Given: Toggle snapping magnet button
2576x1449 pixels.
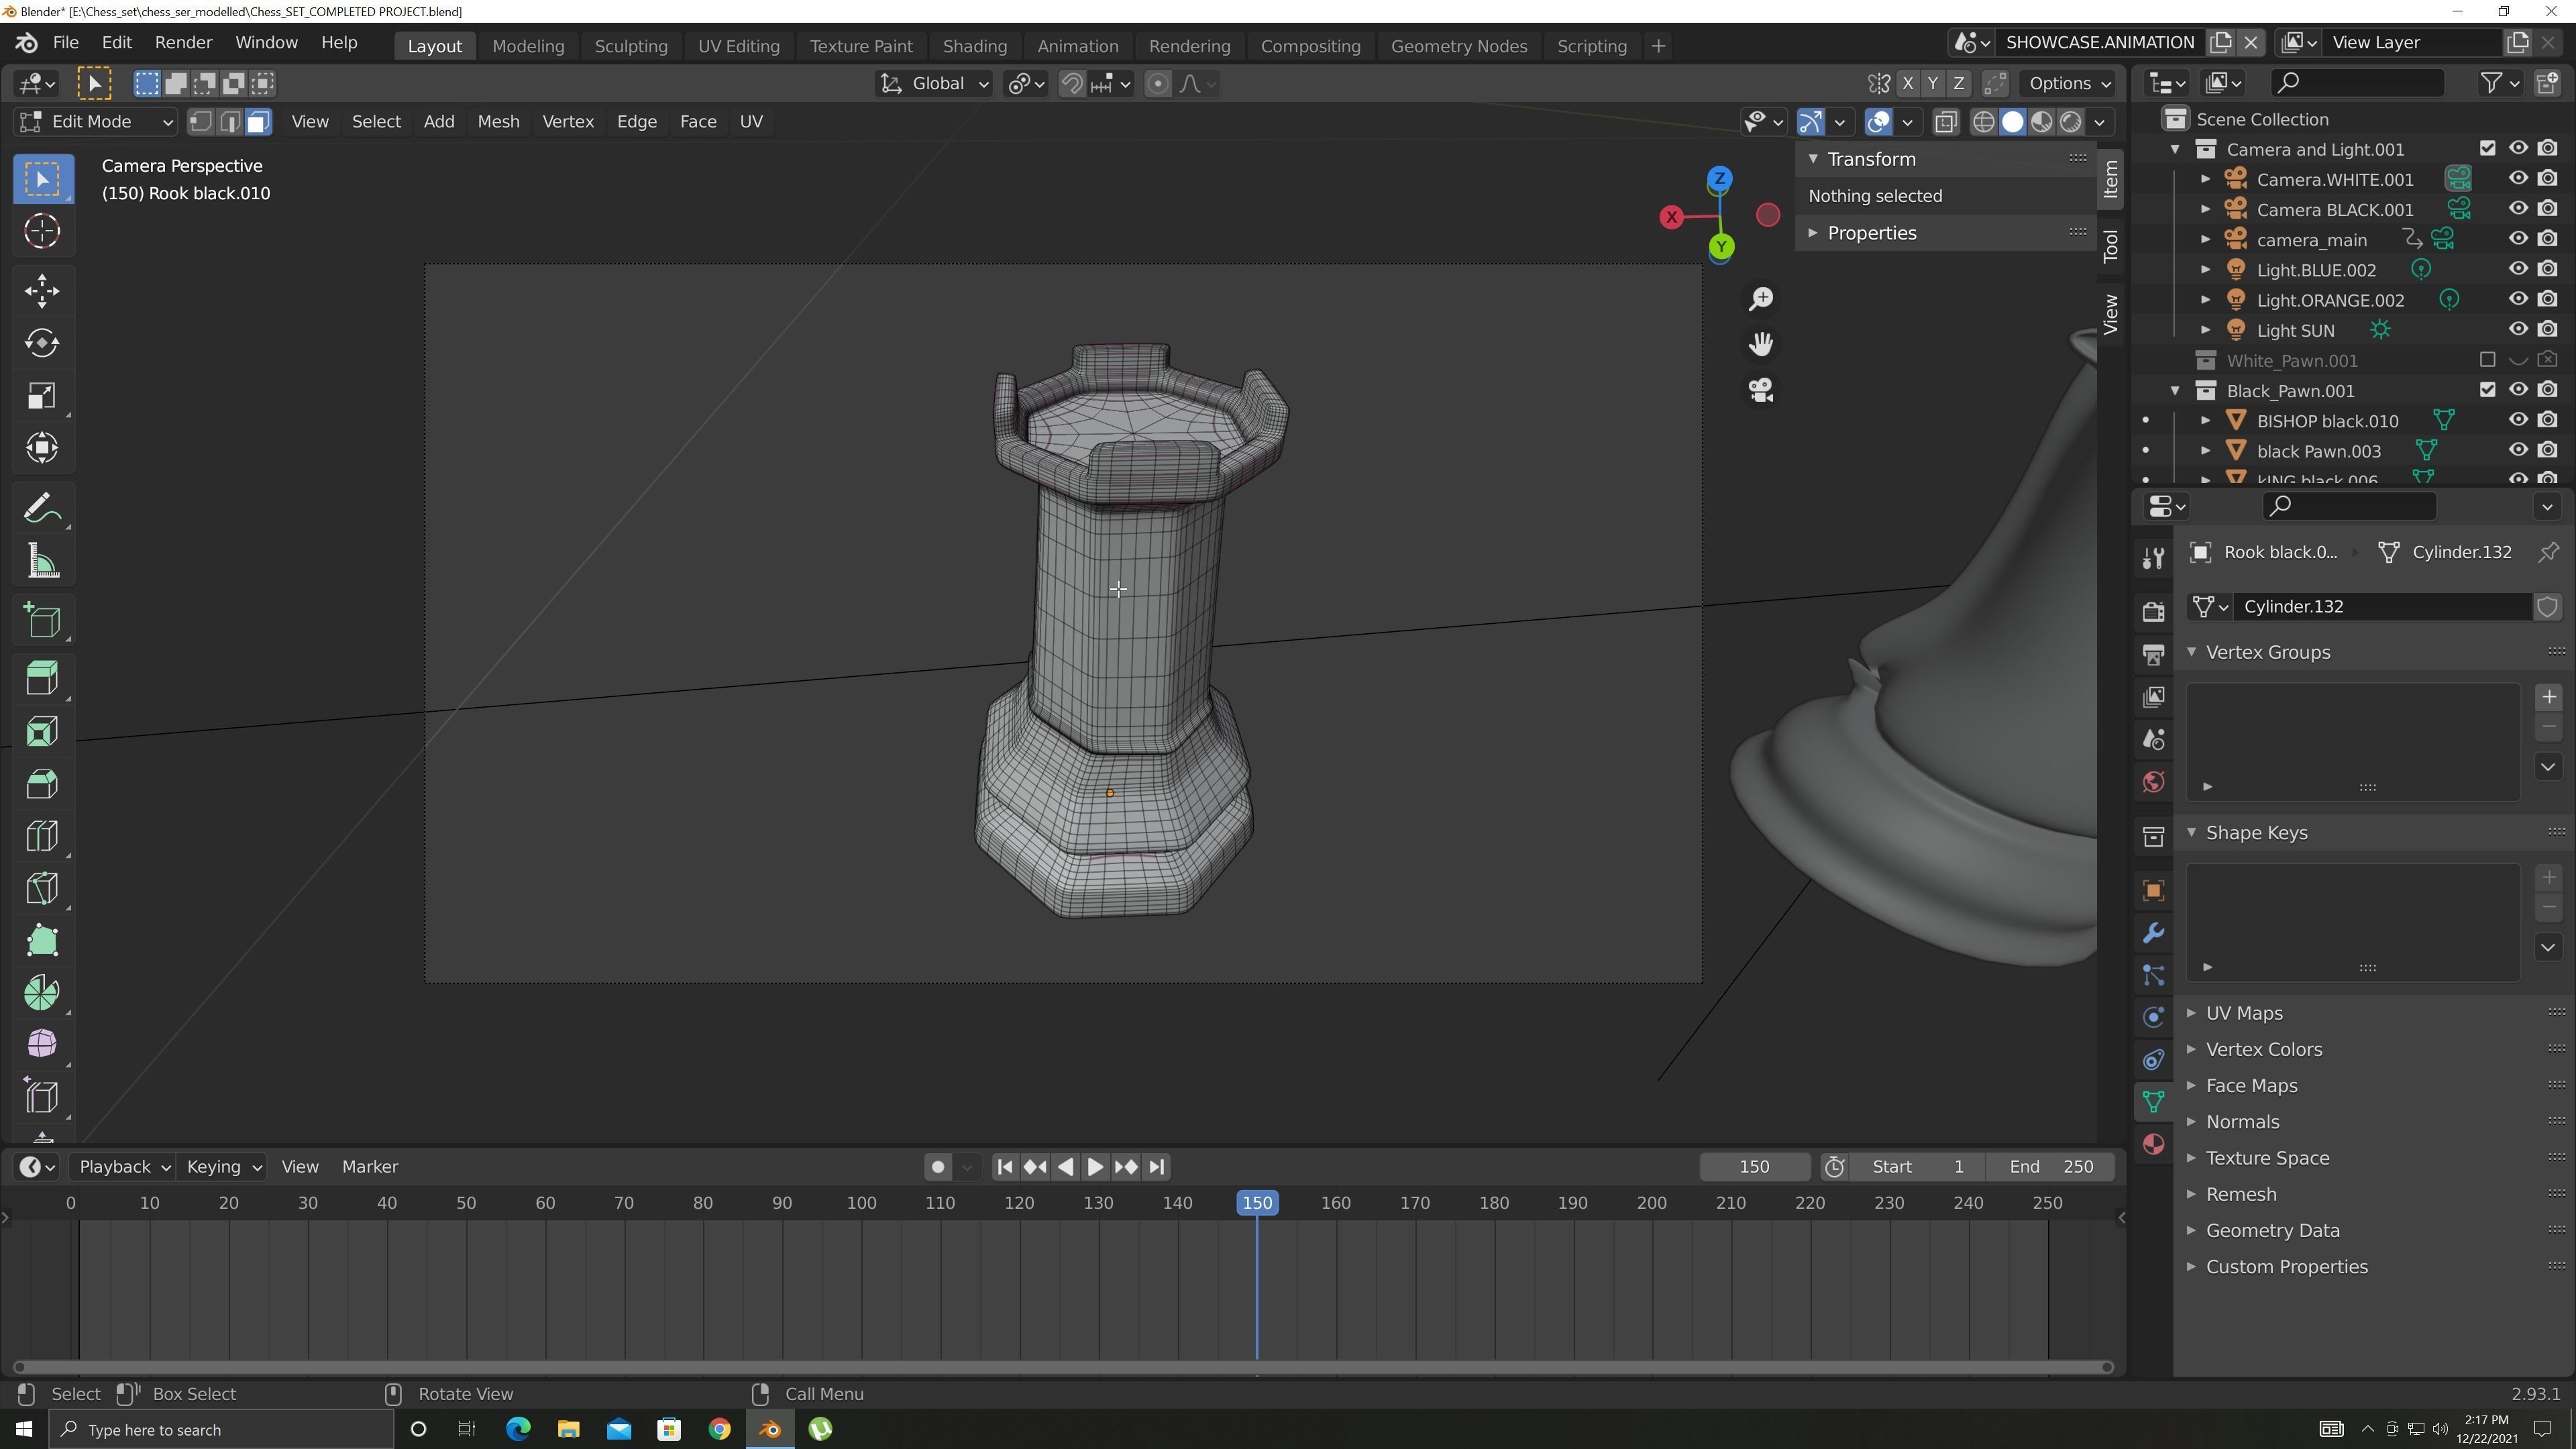Looking at the screenshot, I should [1071, 84].
